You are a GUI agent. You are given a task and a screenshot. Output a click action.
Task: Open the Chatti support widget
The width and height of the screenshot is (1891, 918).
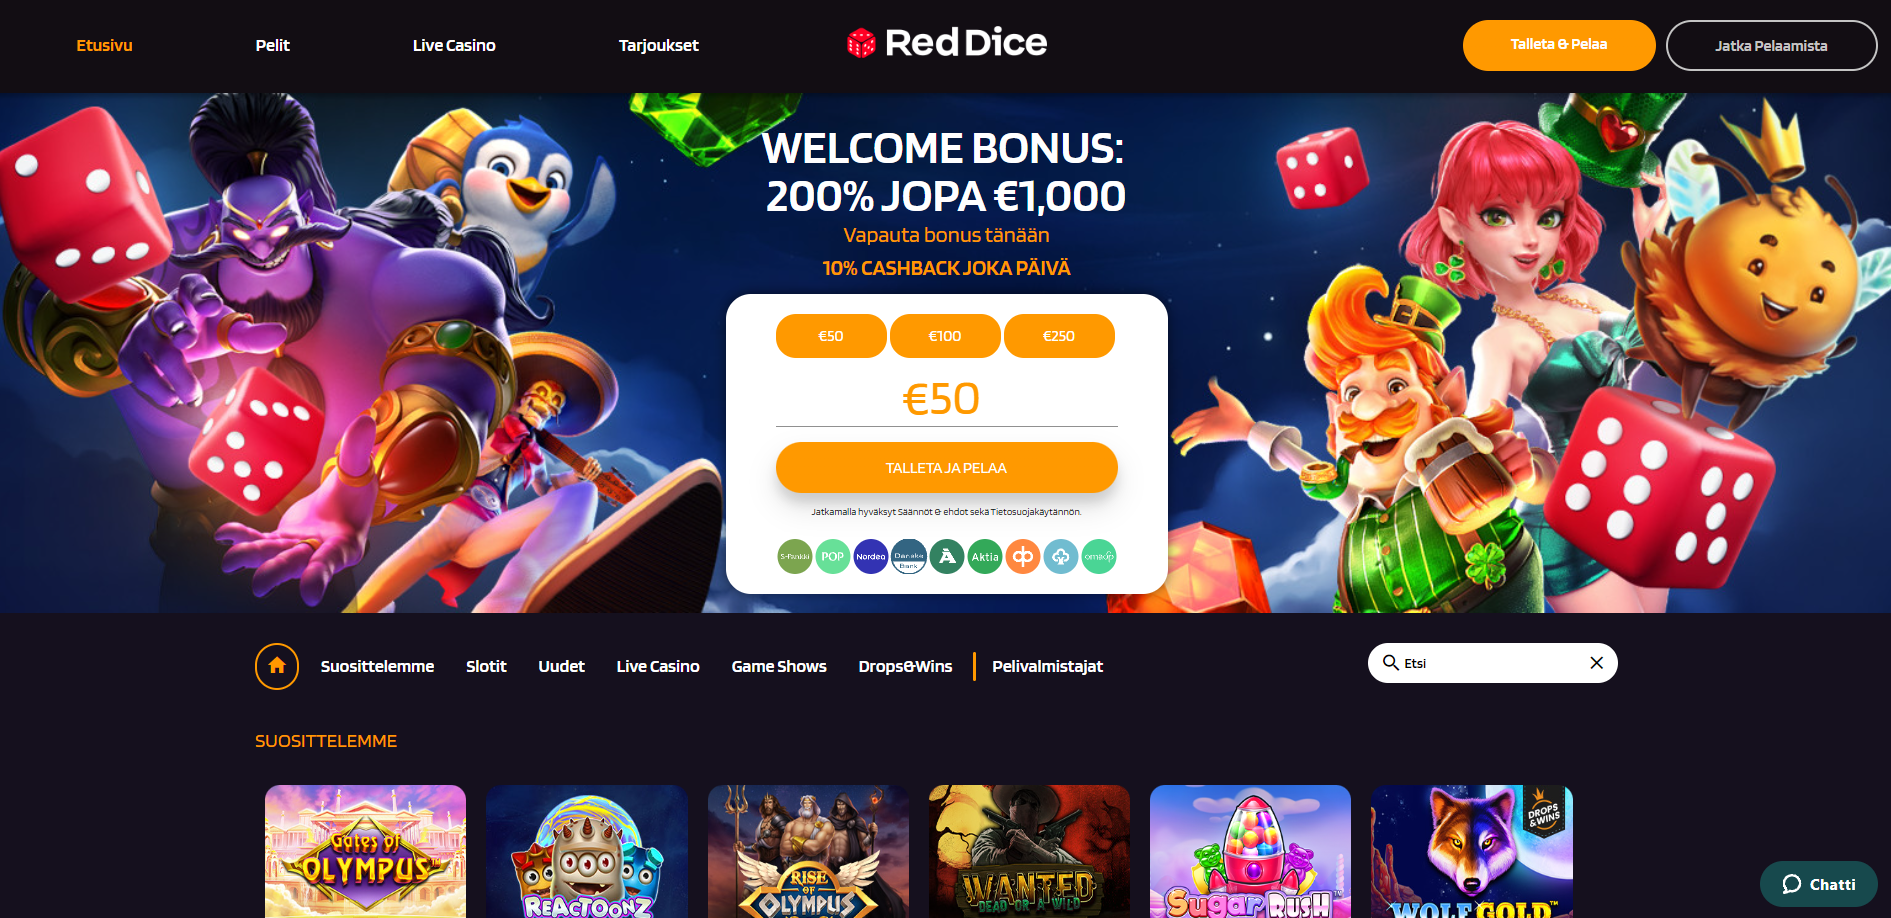(1818, 884)
